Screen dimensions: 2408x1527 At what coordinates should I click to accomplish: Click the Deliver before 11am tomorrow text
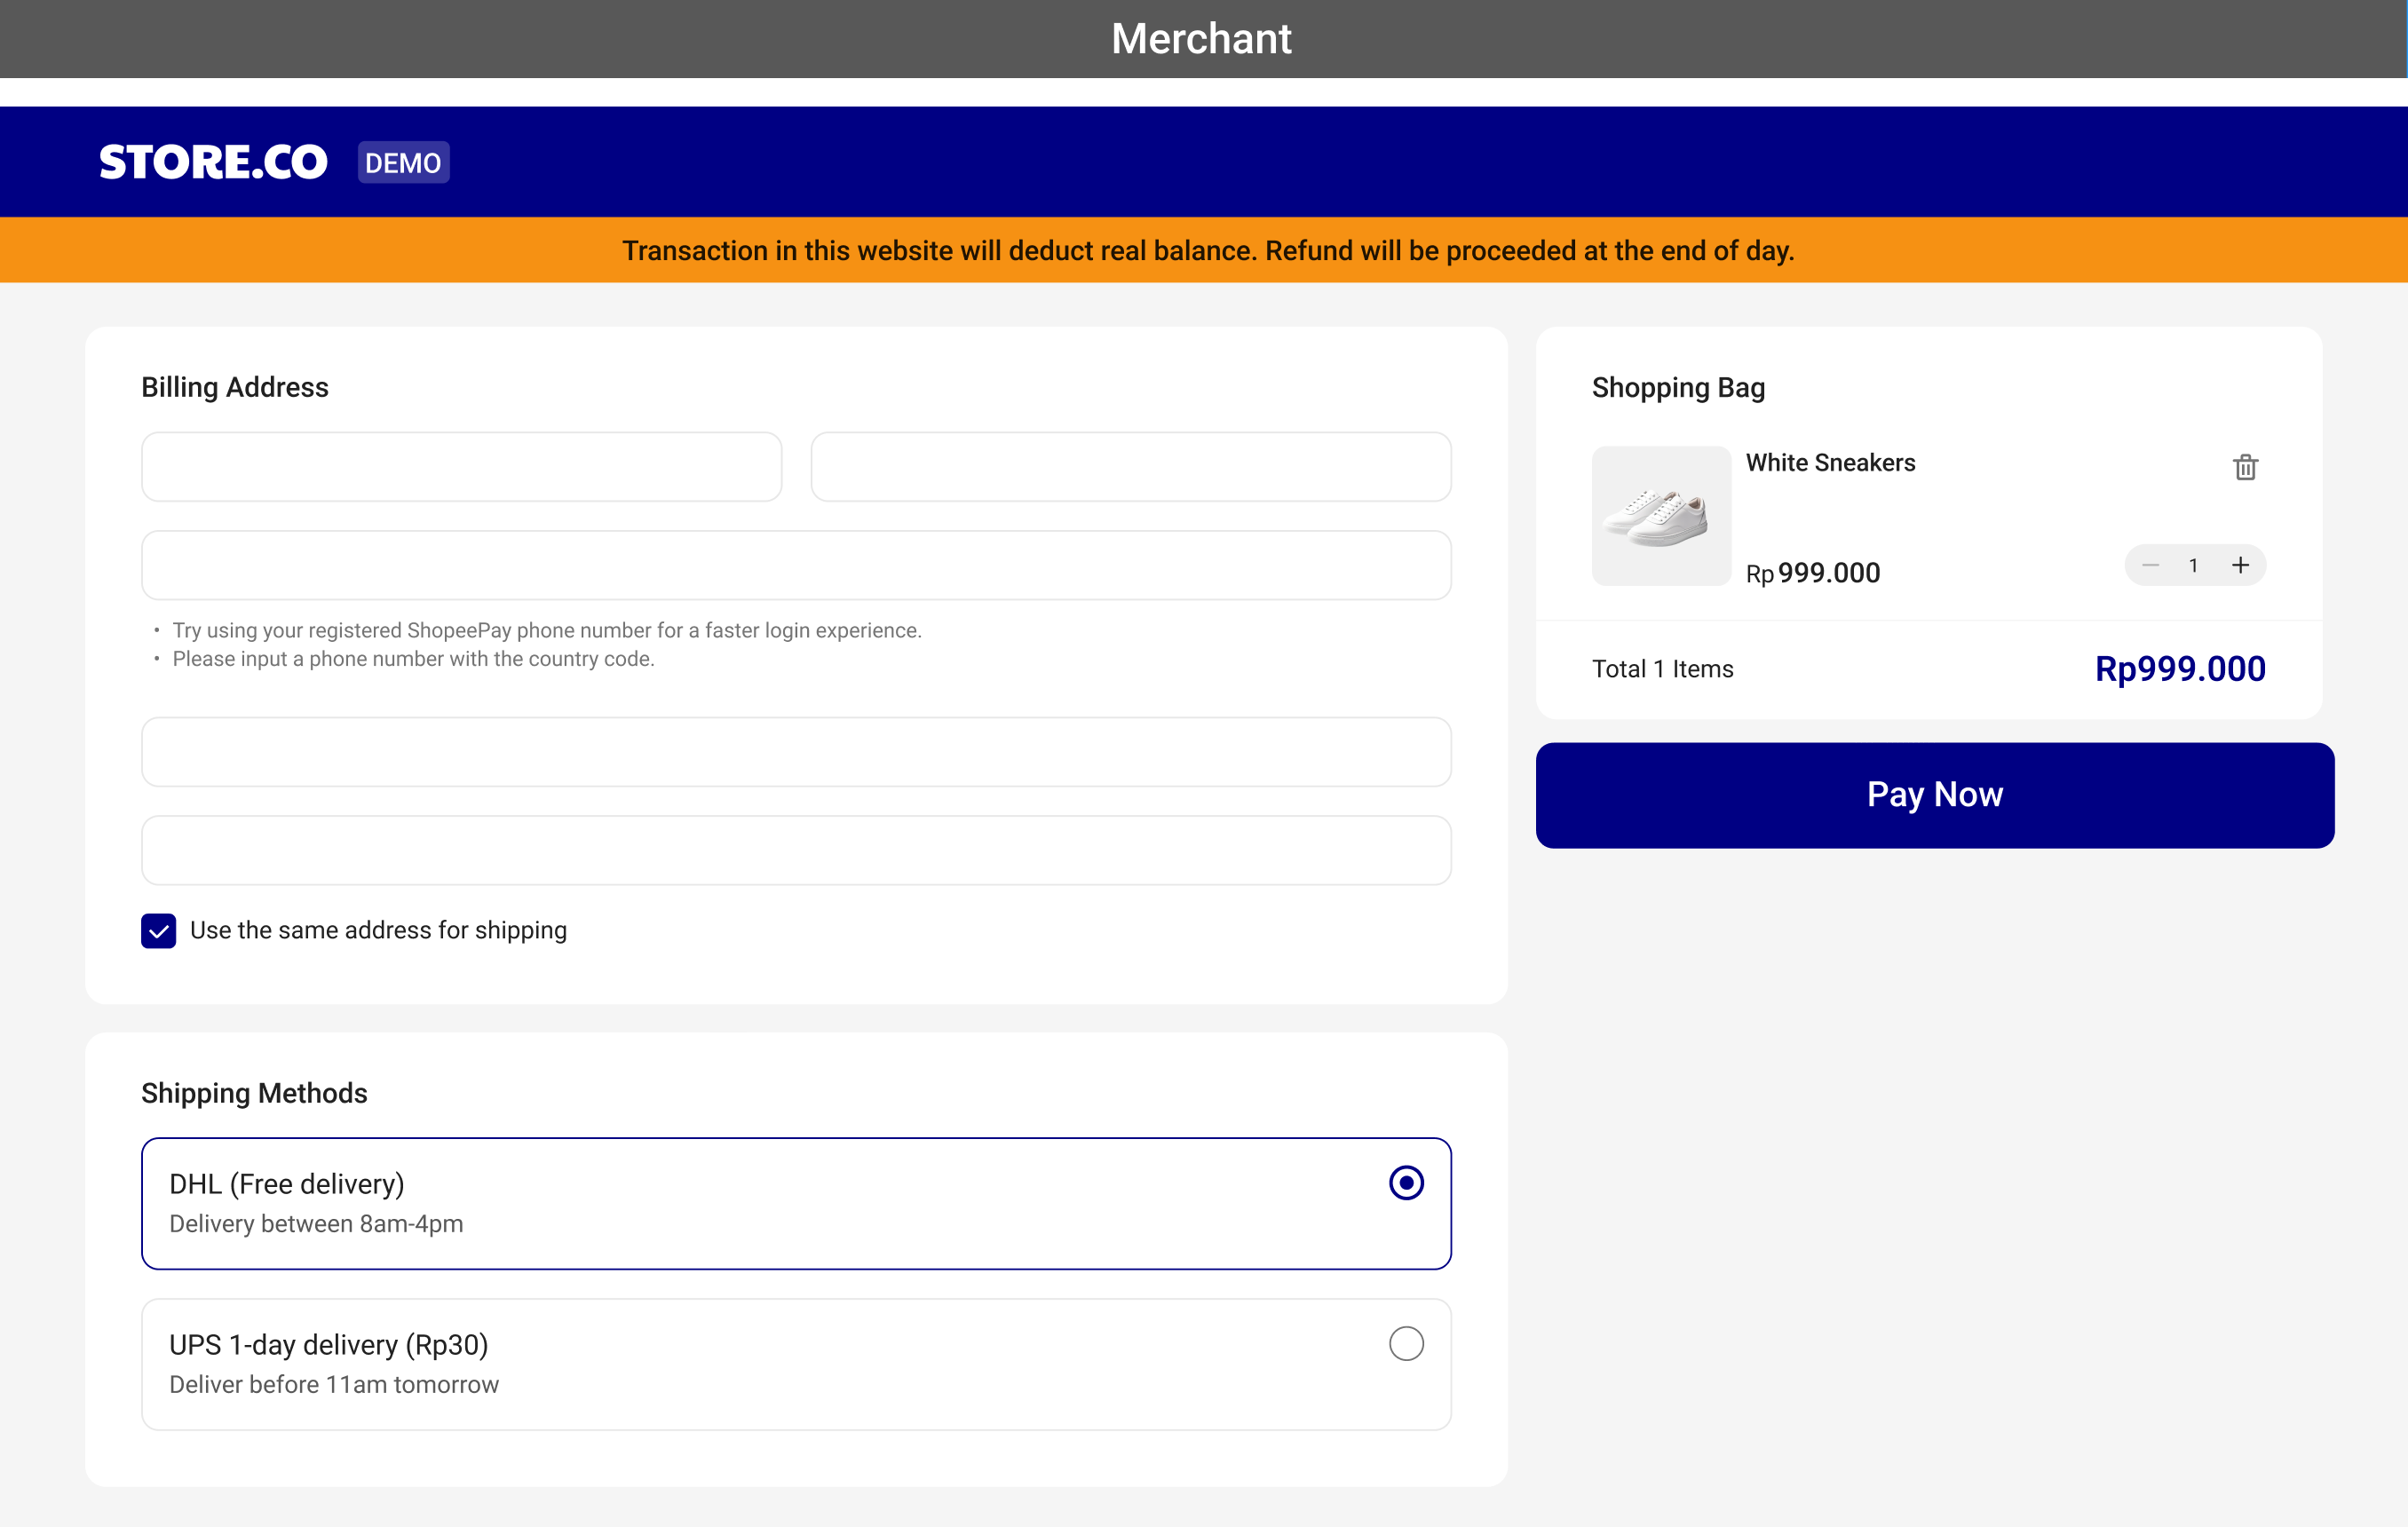coord(334,1384)
